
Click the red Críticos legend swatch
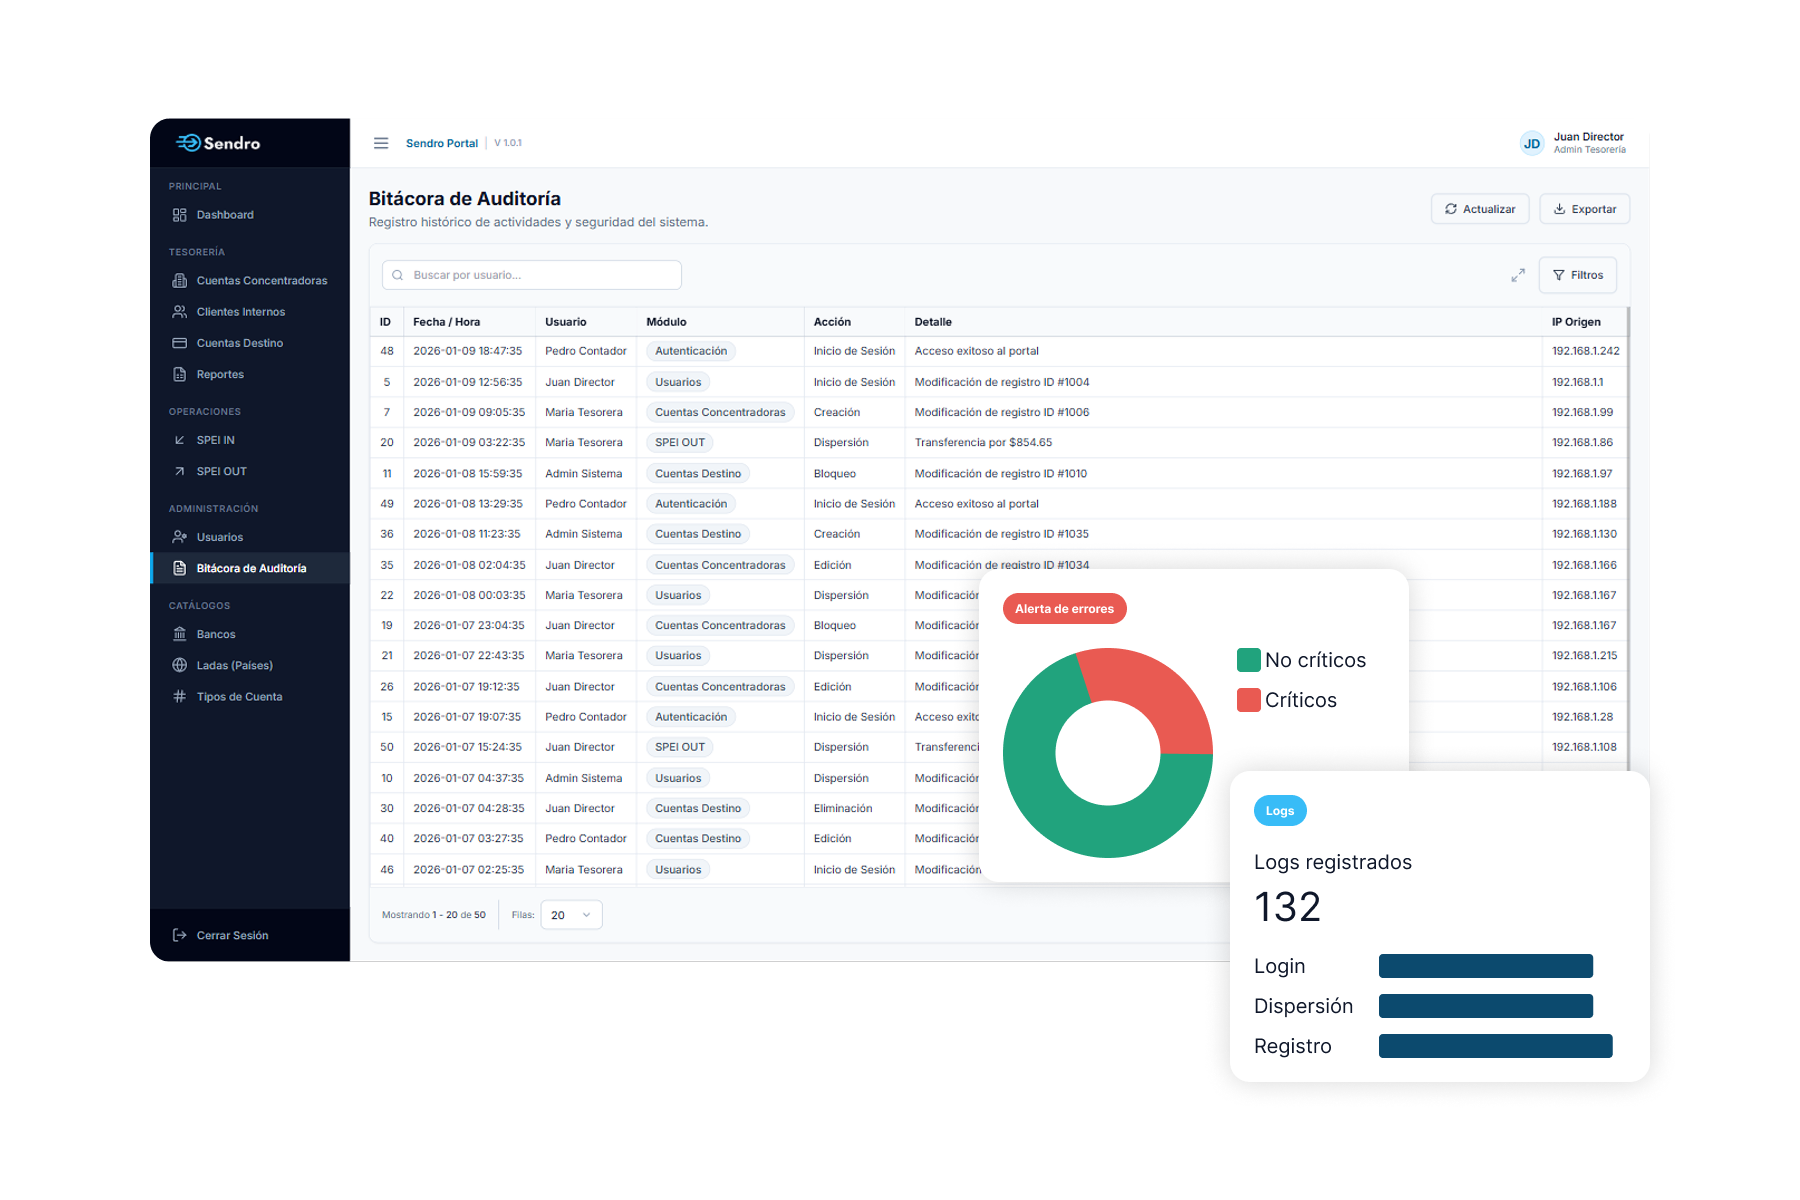[1248, 700]
